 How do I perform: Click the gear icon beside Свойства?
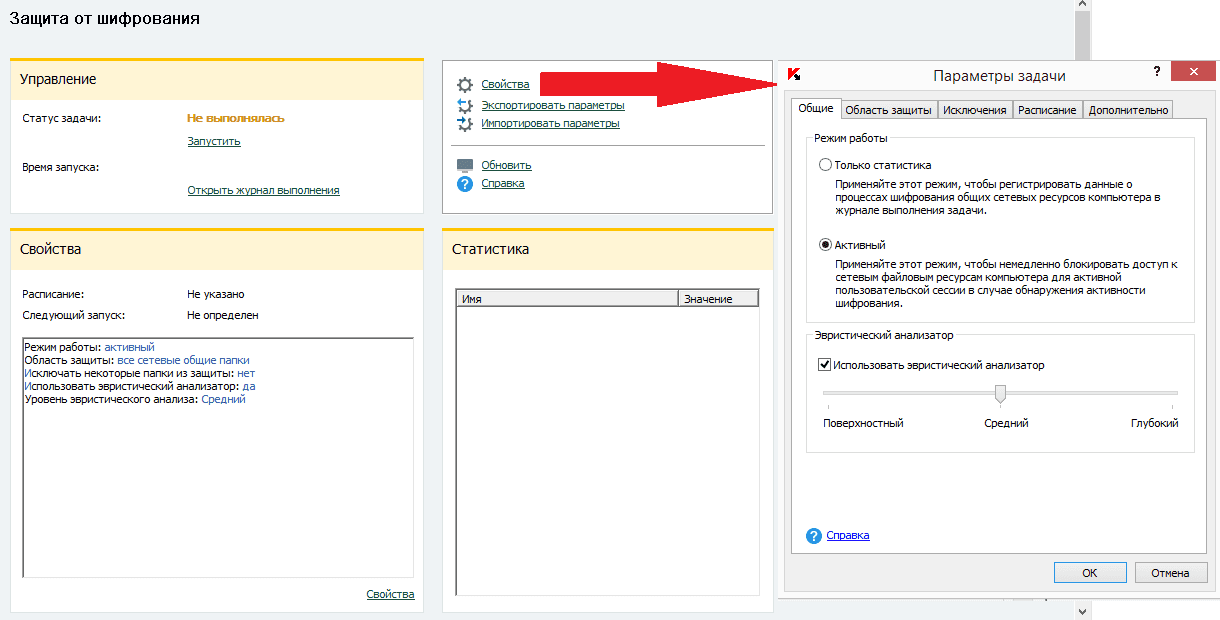464,85
